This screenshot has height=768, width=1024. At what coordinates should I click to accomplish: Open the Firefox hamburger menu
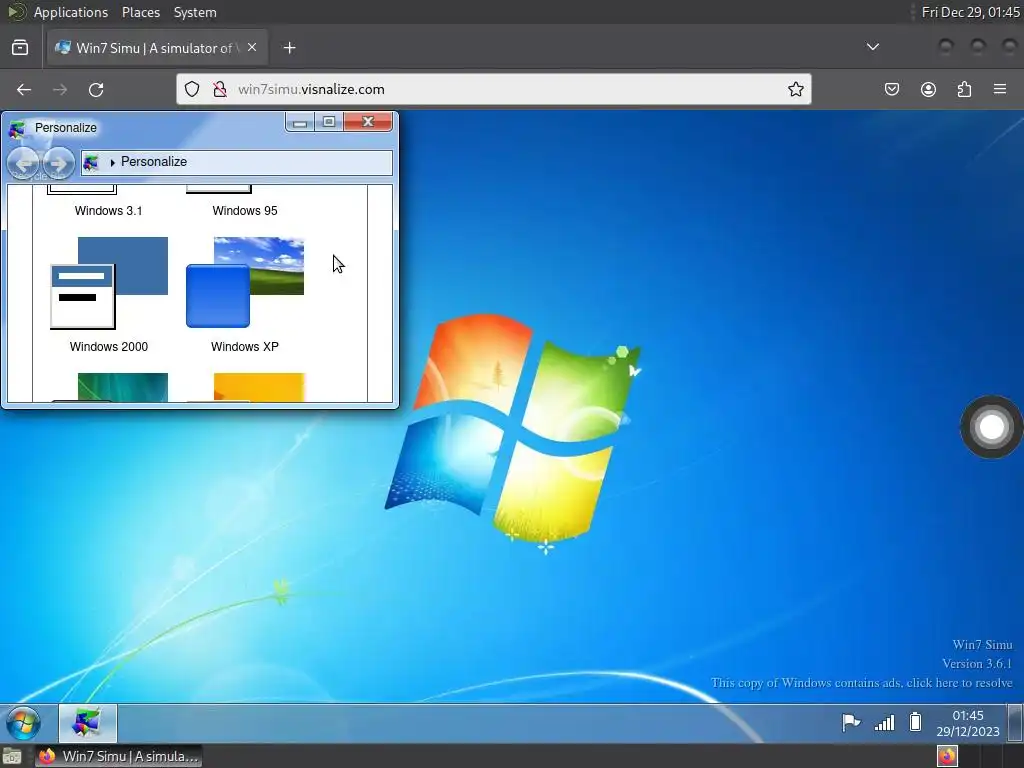point(1000,89)
